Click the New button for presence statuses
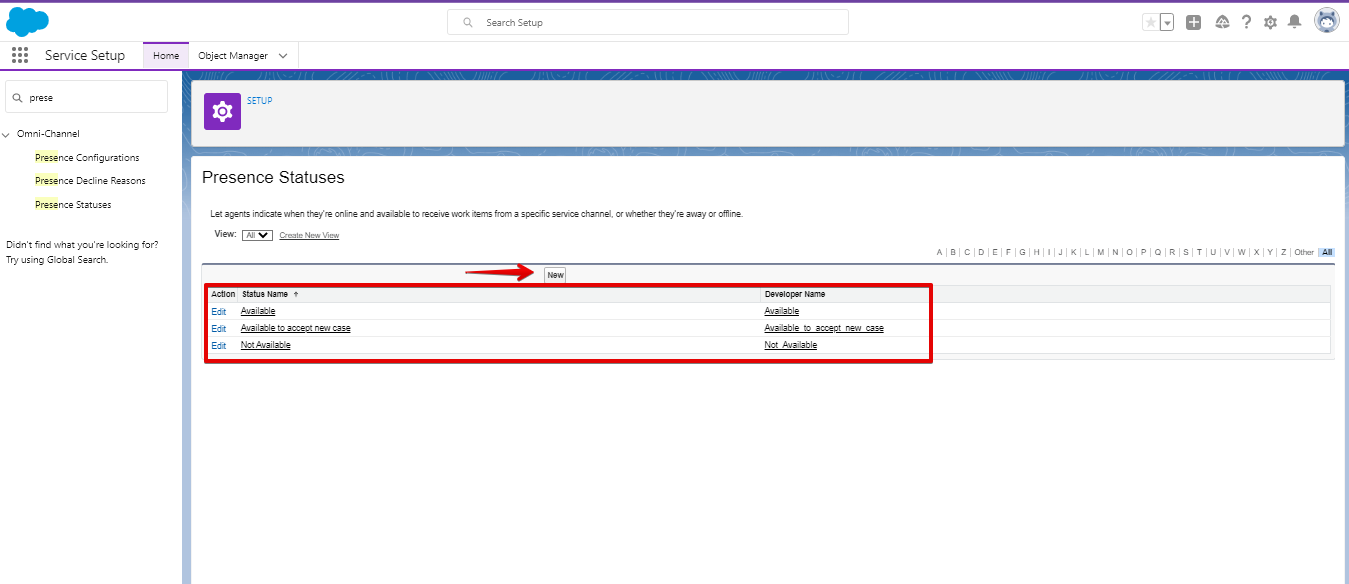This screenshot has width=1349, height=584. pyautogui.click(x=554, y=273)
